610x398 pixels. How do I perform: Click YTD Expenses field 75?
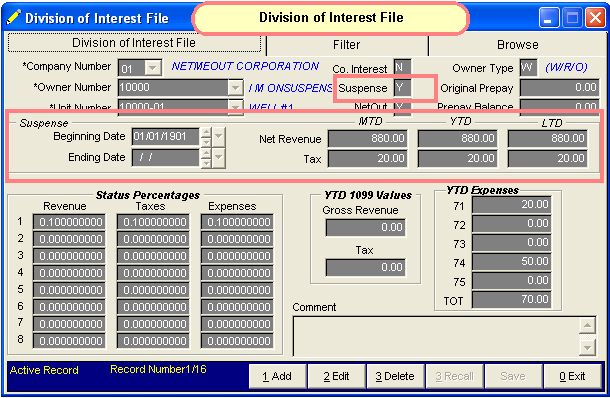pyautogui.click(x=512, y=281)
